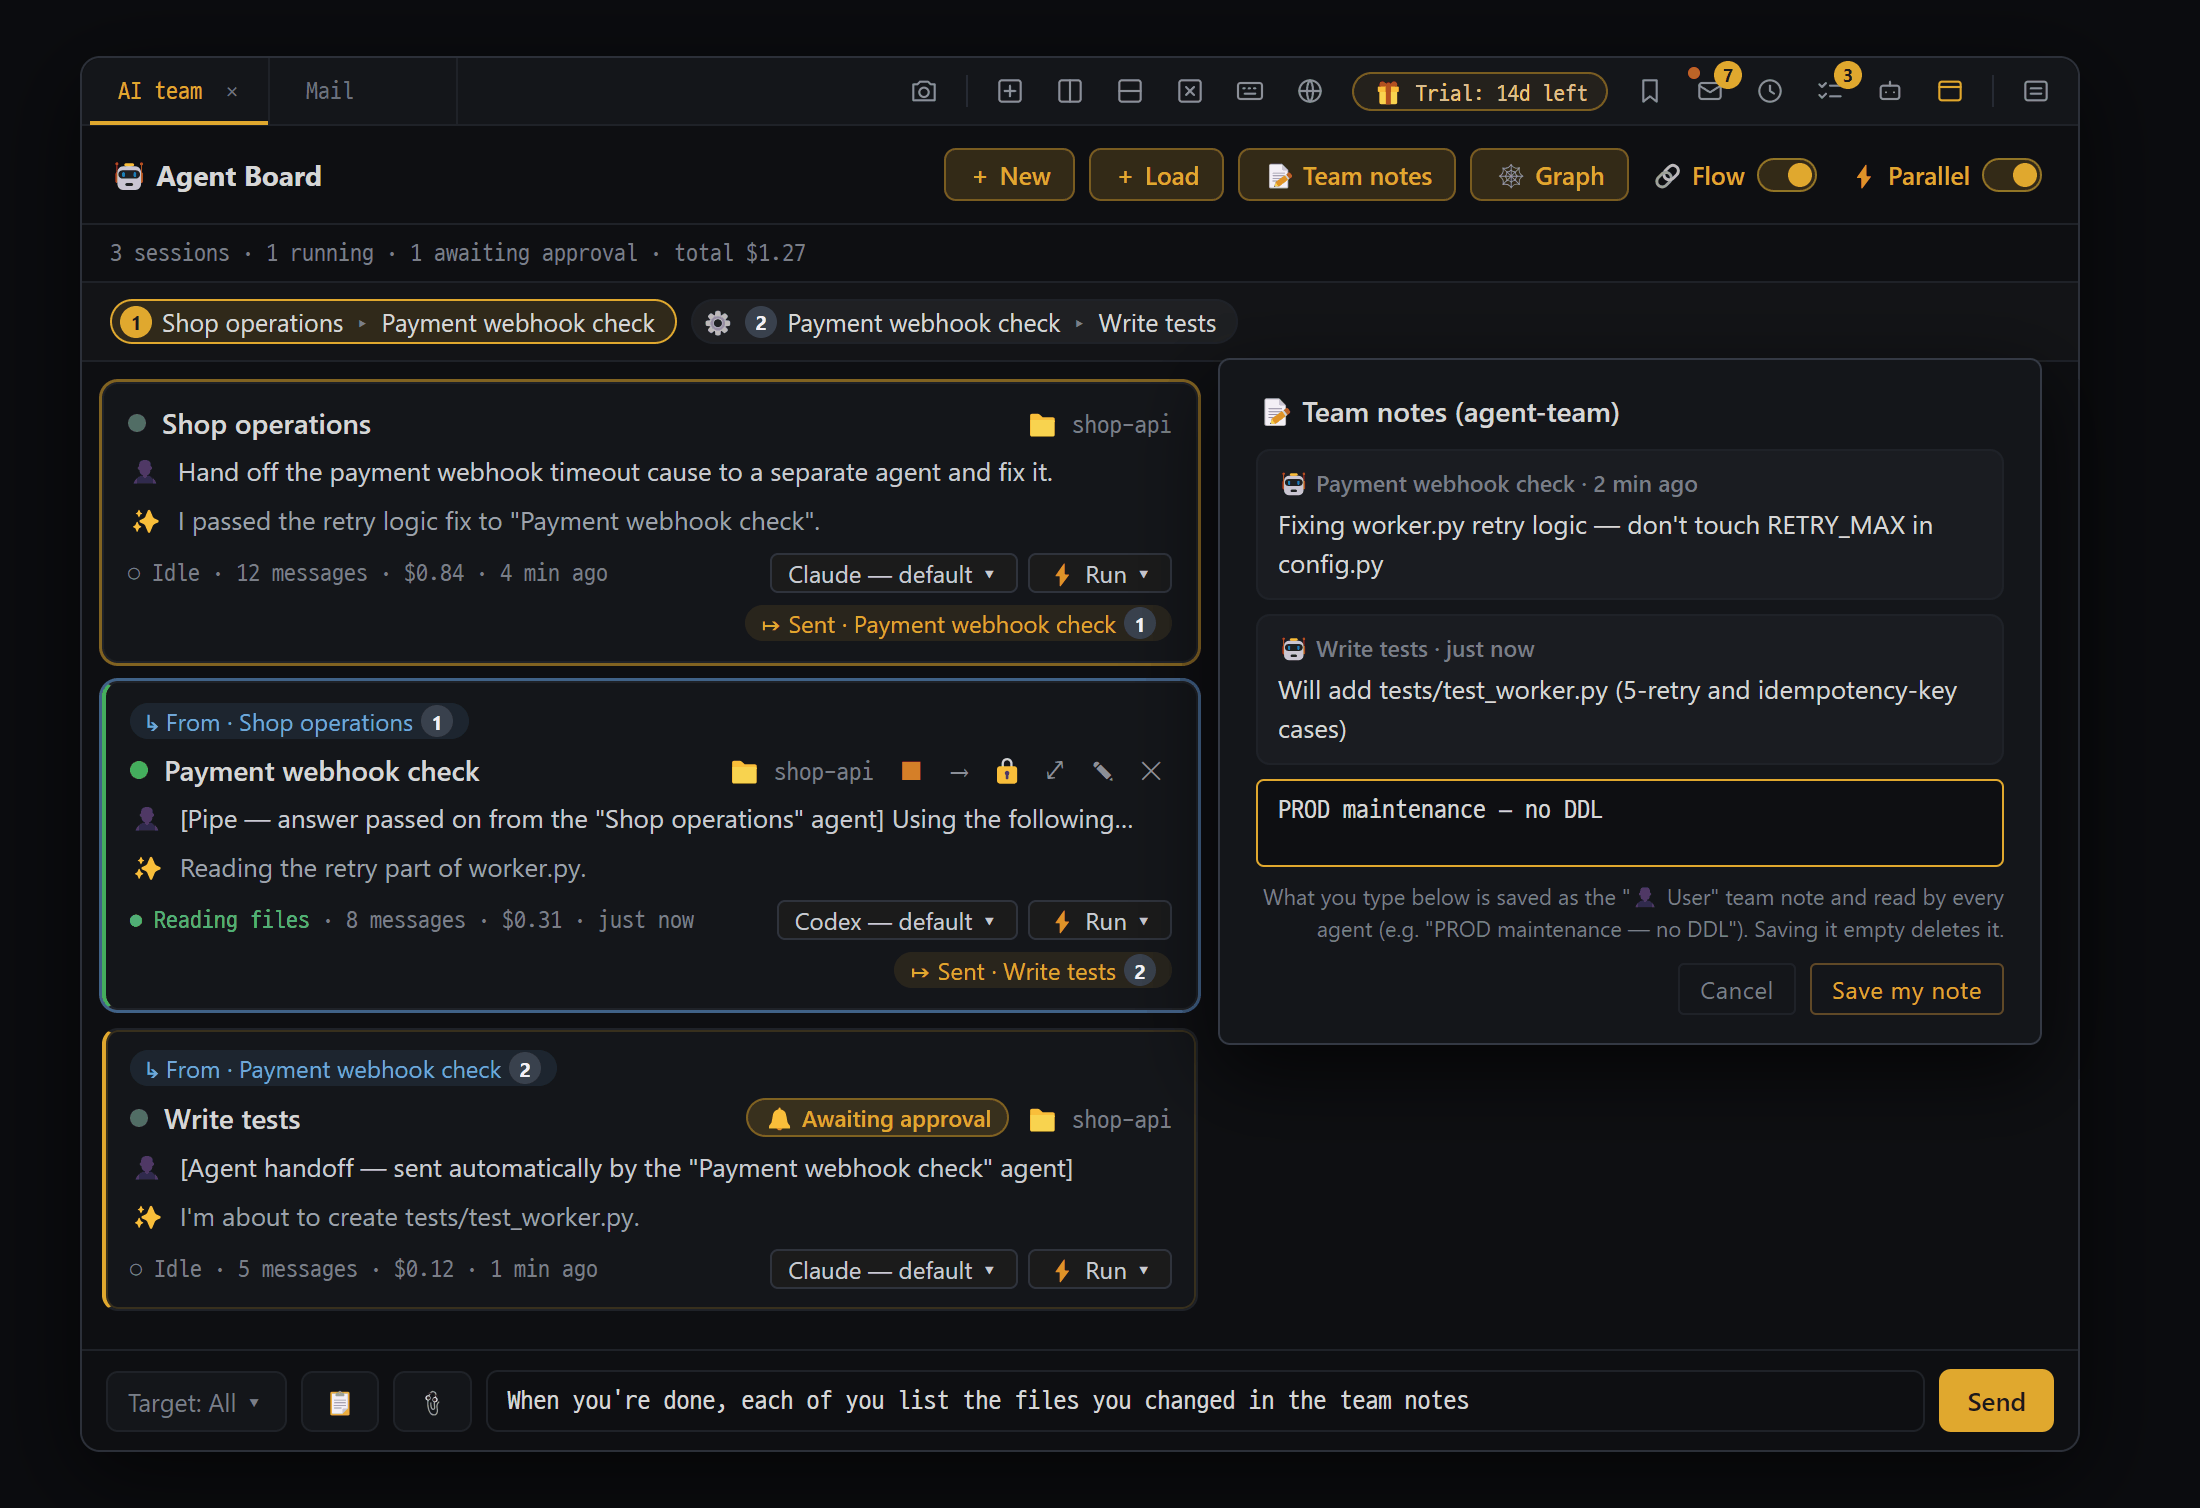Open the mail inbox icon with badge 7
Viewport: 2200px width, 1508px height.
tap(1710, 92)
